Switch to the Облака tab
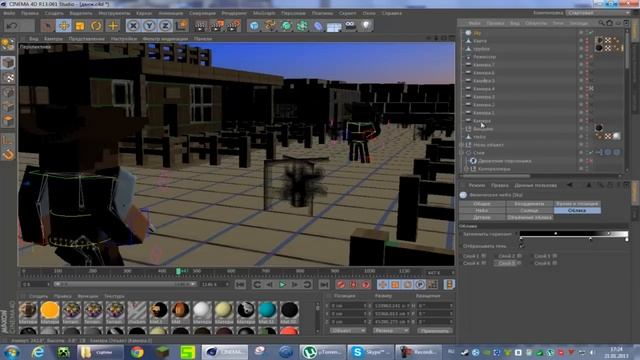 click(577, 211)
